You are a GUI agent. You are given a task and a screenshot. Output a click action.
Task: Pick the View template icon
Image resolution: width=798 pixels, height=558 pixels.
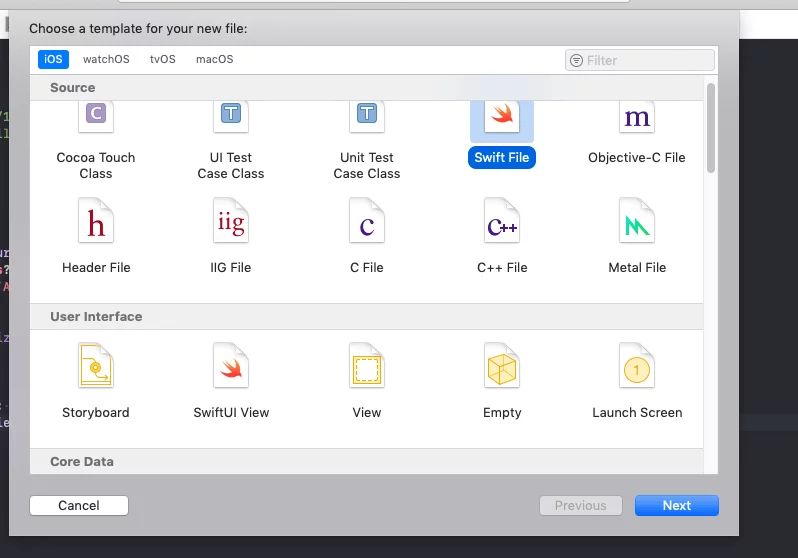pyautogui.click(x=367, y=366)
